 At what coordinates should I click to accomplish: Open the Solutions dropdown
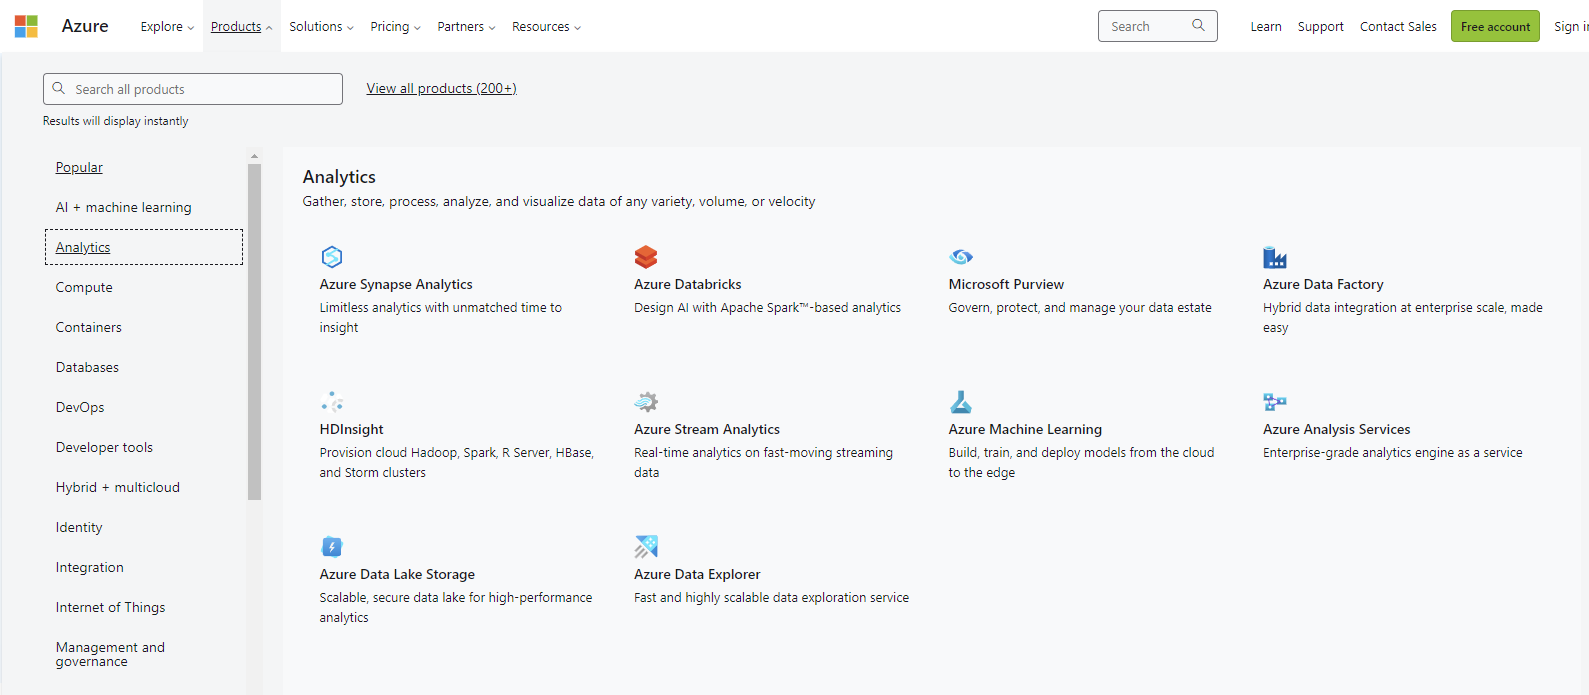[321, 27]
